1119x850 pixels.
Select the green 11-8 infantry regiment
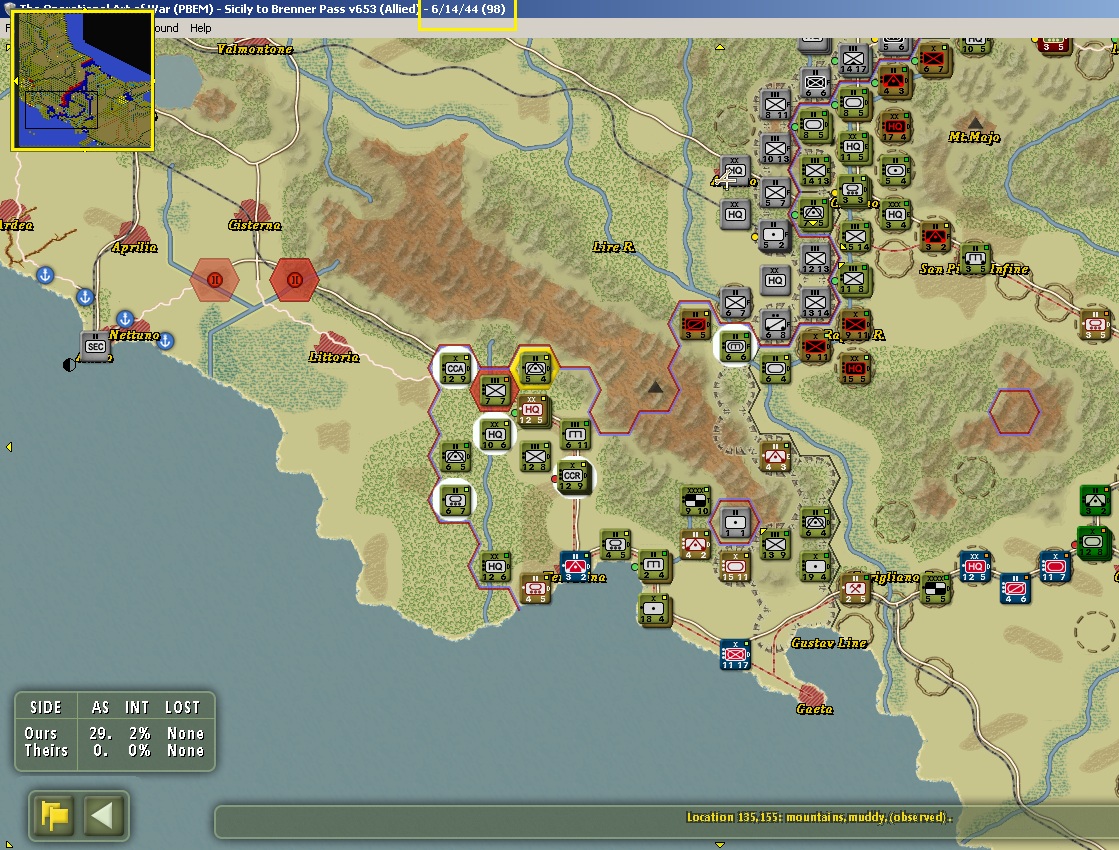(854, 280)
